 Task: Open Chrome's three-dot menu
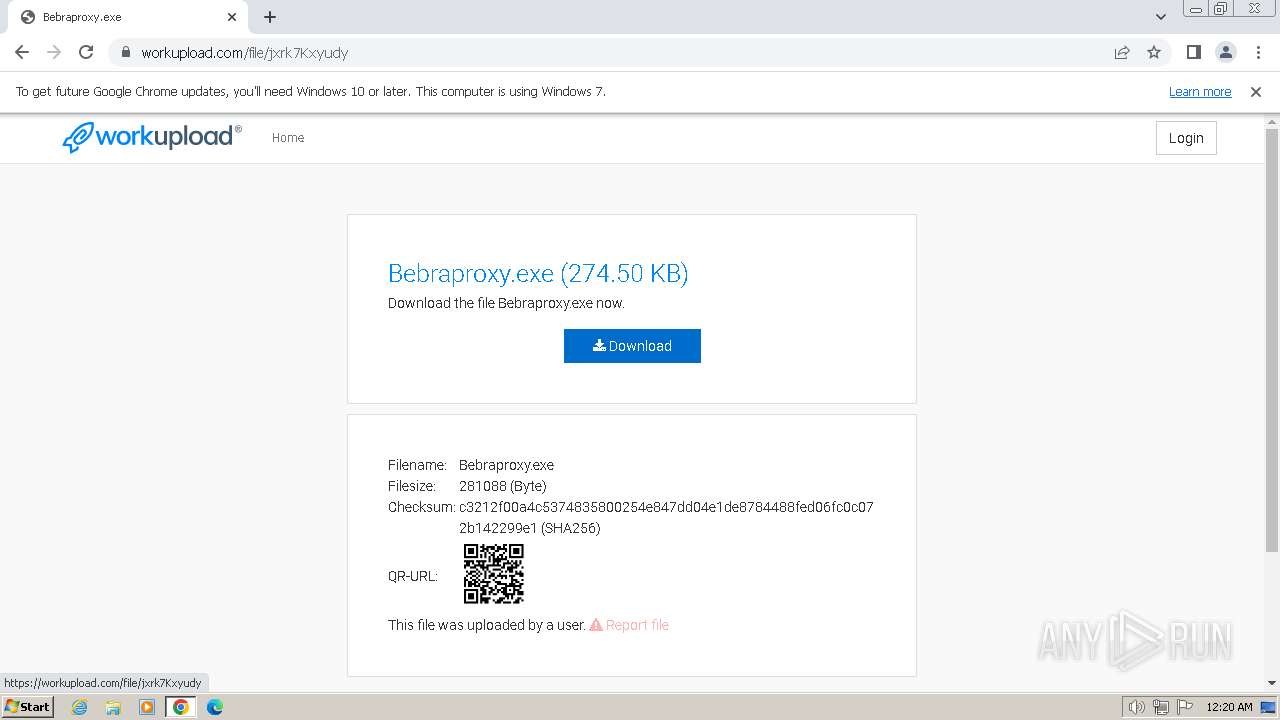coord(1258,52)
